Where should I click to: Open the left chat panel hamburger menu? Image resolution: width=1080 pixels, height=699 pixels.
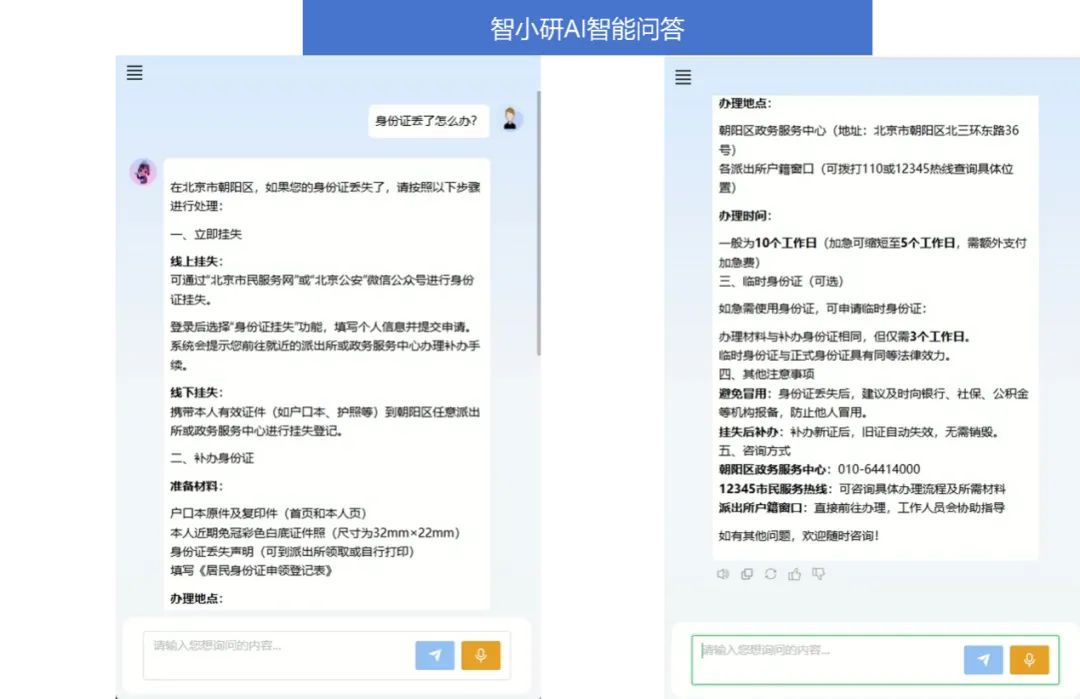(x=135, y=72)
